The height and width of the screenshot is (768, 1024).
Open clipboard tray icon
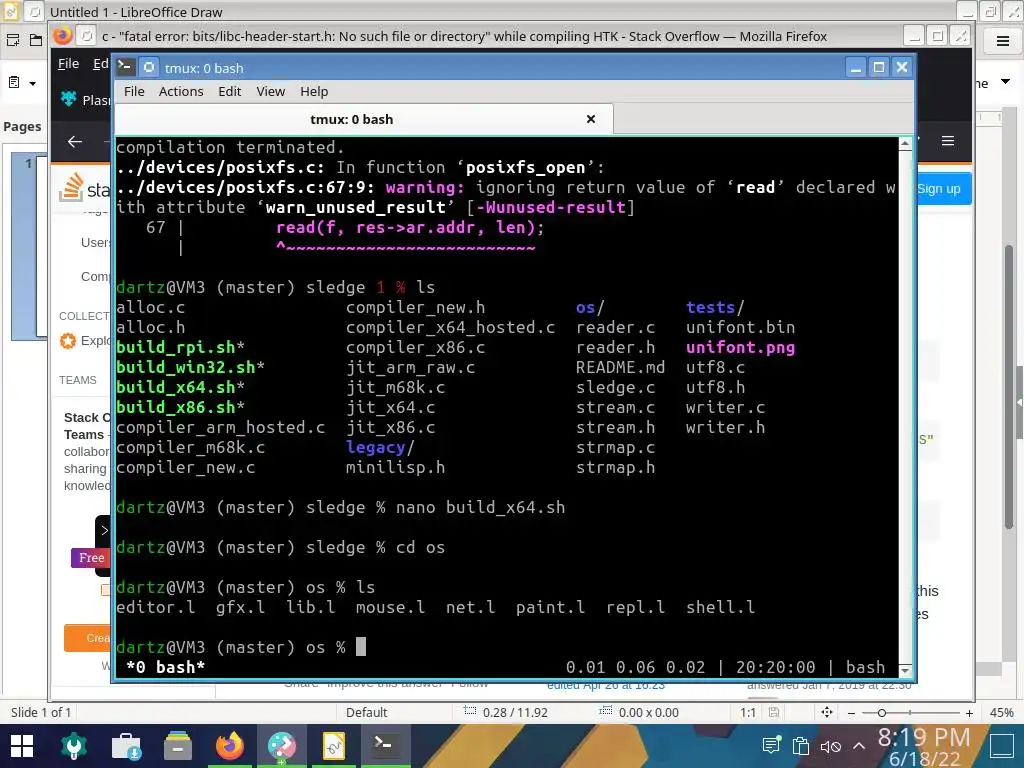click(801, 745)
